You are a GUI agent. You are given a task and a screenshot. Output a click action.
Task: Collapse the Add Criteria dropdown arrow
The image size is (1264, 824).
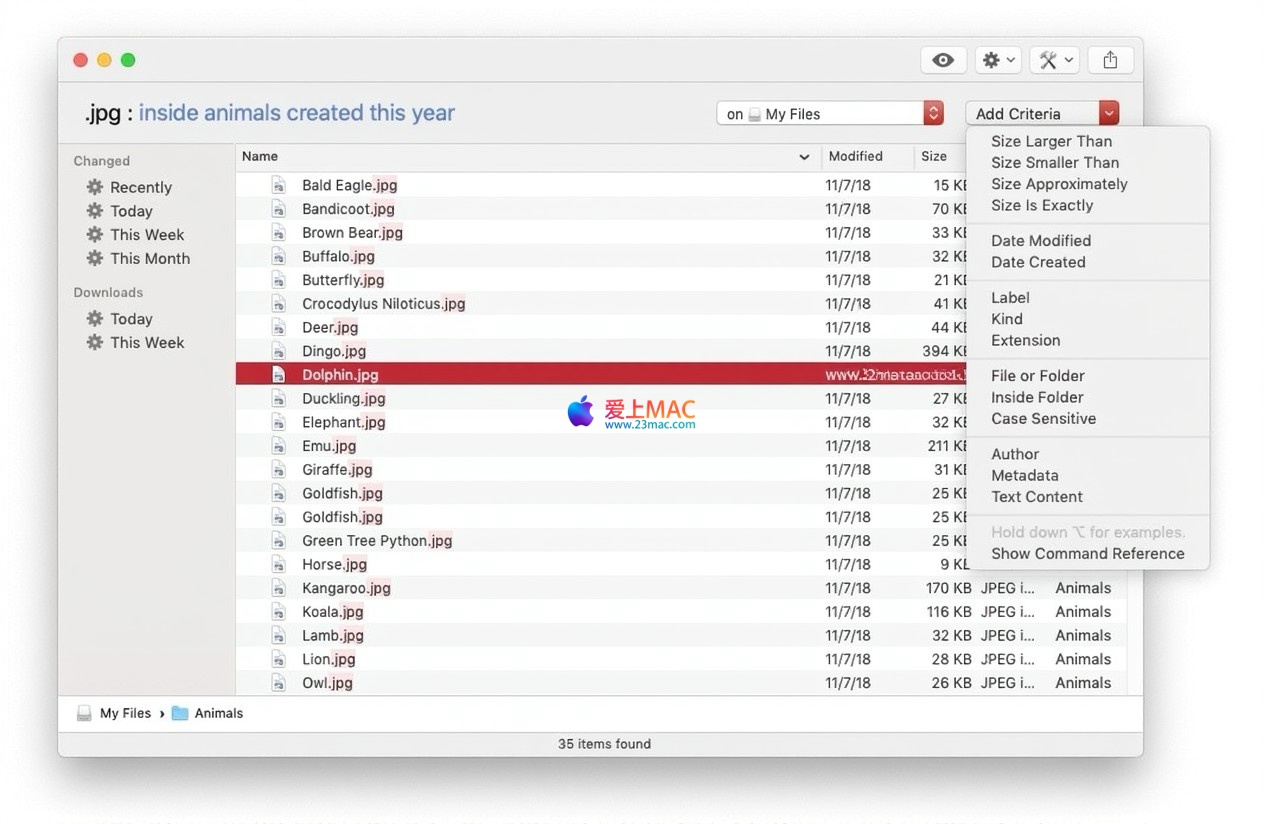coord(1109,114)
